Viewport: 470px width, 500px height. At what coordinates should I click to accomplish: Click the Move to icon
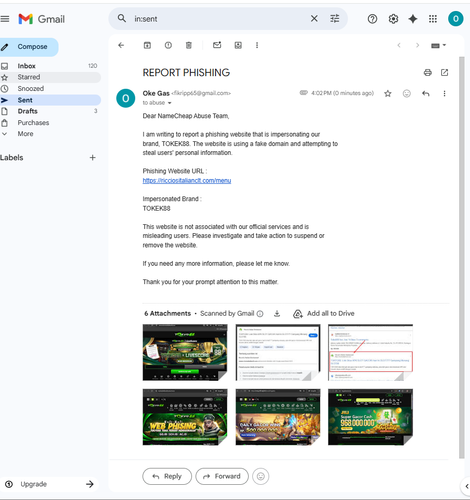coord(238,45)
